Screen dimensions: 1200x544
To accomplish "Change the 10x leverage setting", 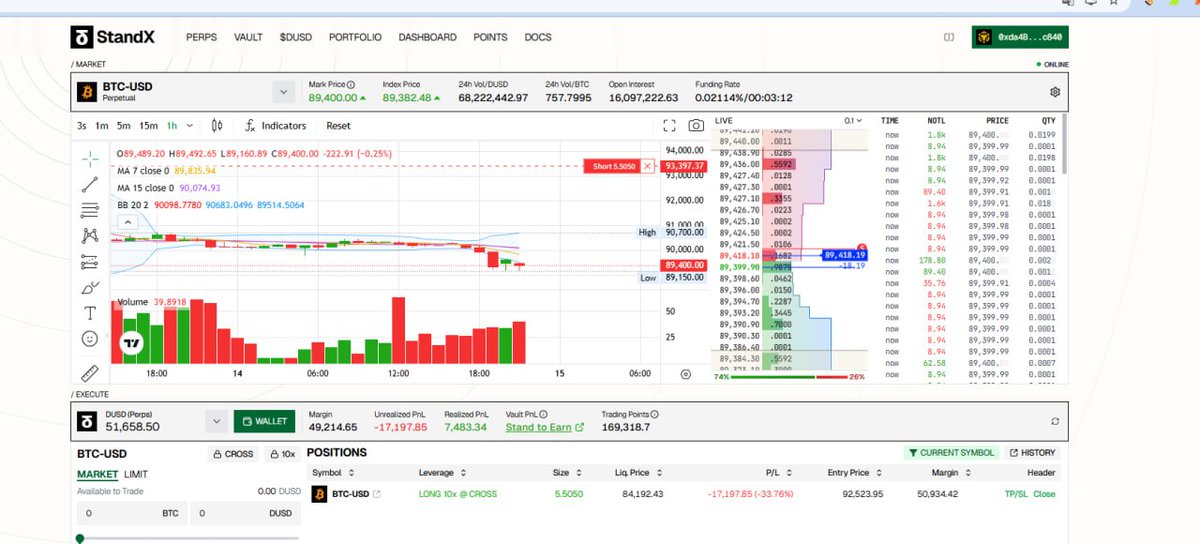I will pos(281,453).
